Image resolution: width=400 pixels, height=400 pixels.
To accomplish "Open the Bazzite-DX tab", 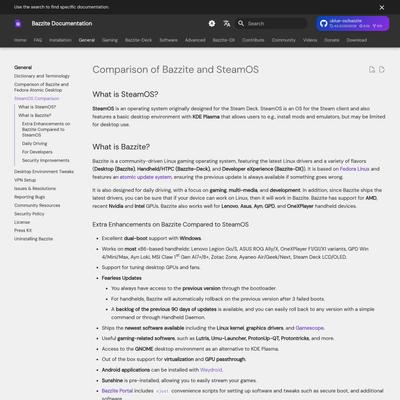I will pyautogui.click(x=224, y=40).
